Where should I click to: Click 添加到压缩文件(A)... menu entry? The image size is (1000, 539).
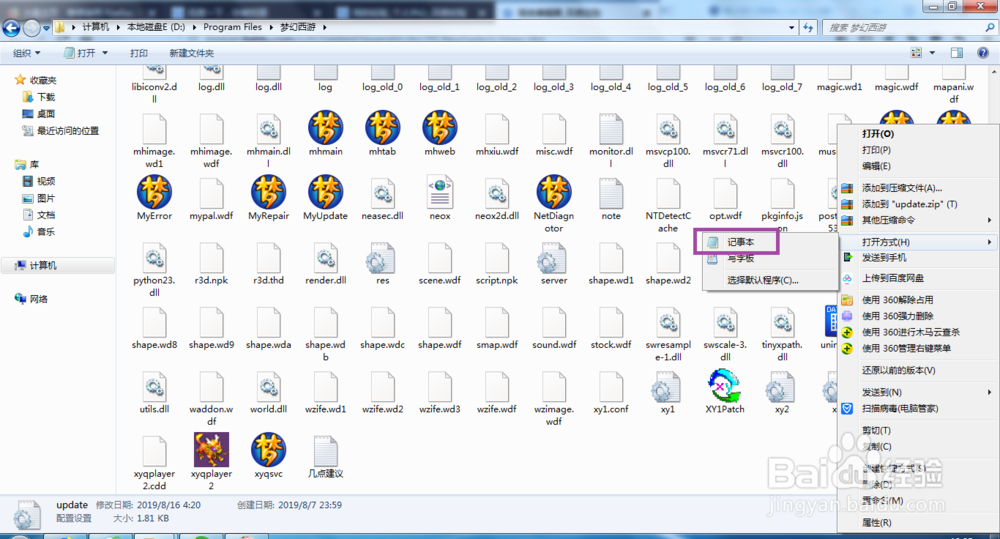click(x=902, y=188)
